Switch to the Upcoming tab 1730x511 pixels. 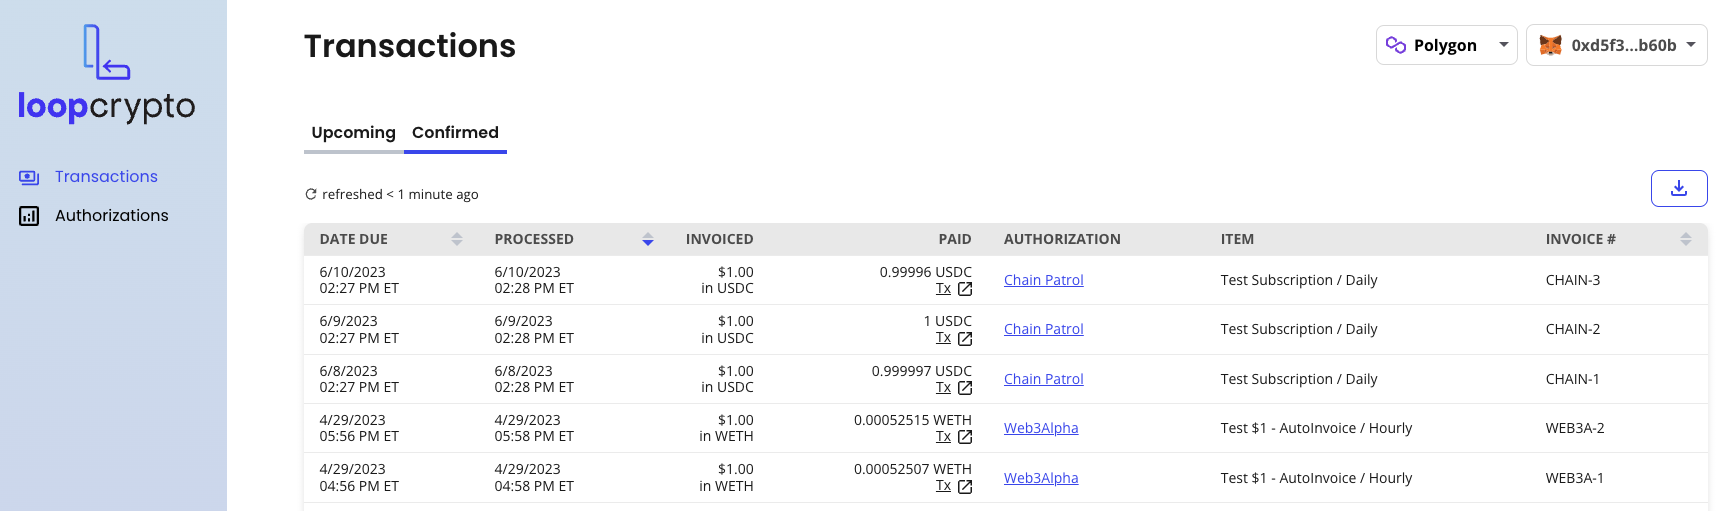point(353,133)
